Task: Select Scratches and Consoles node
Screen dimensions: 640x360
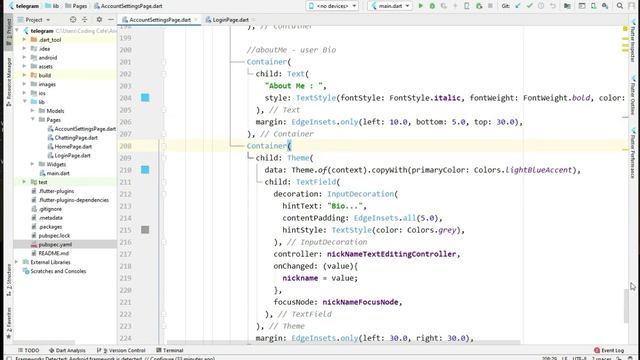Action: [x=58, y=271]
